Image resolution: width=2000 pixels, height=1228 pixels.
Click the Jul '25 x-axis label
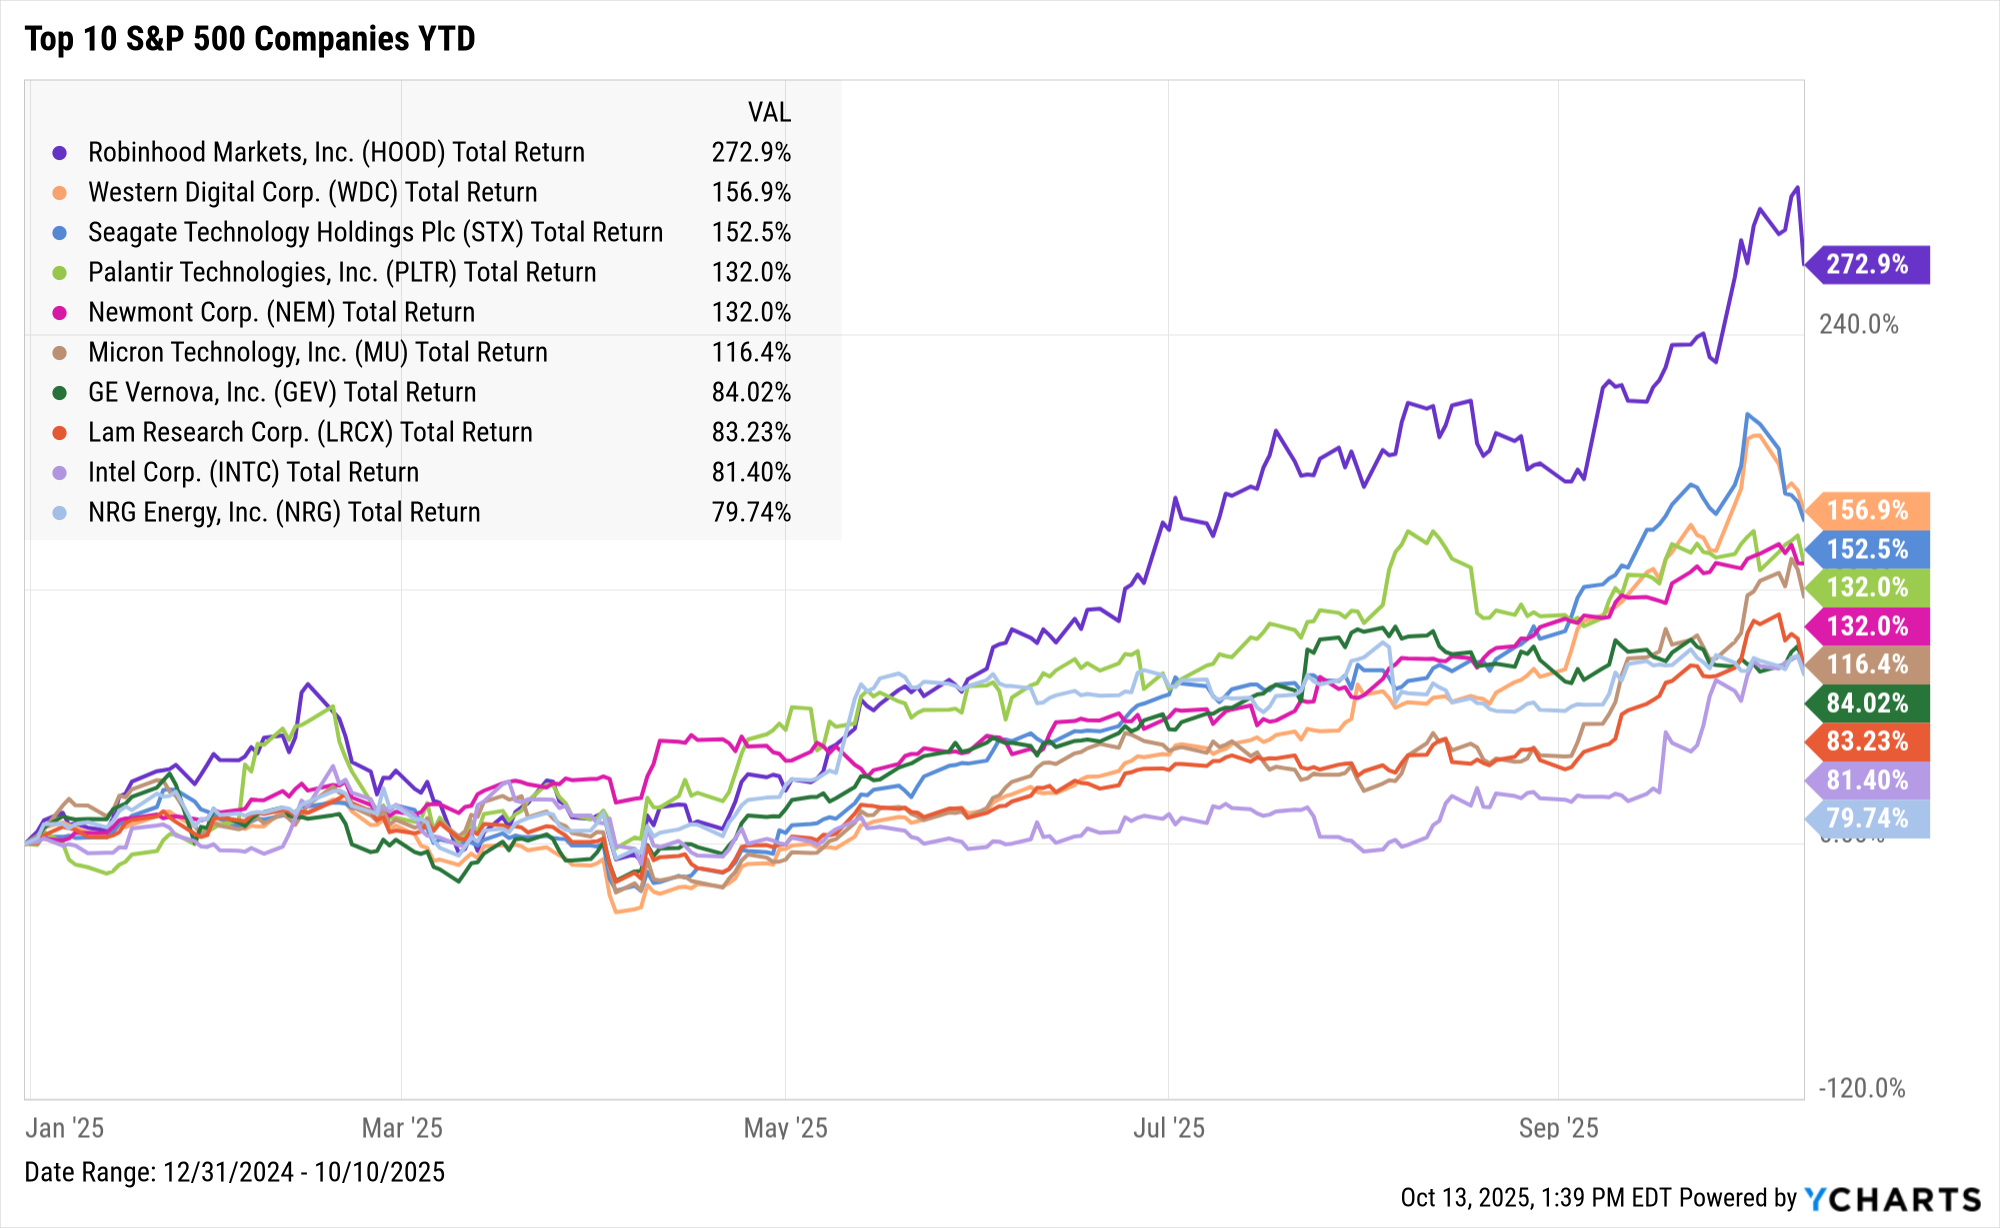(1168, 1128)
